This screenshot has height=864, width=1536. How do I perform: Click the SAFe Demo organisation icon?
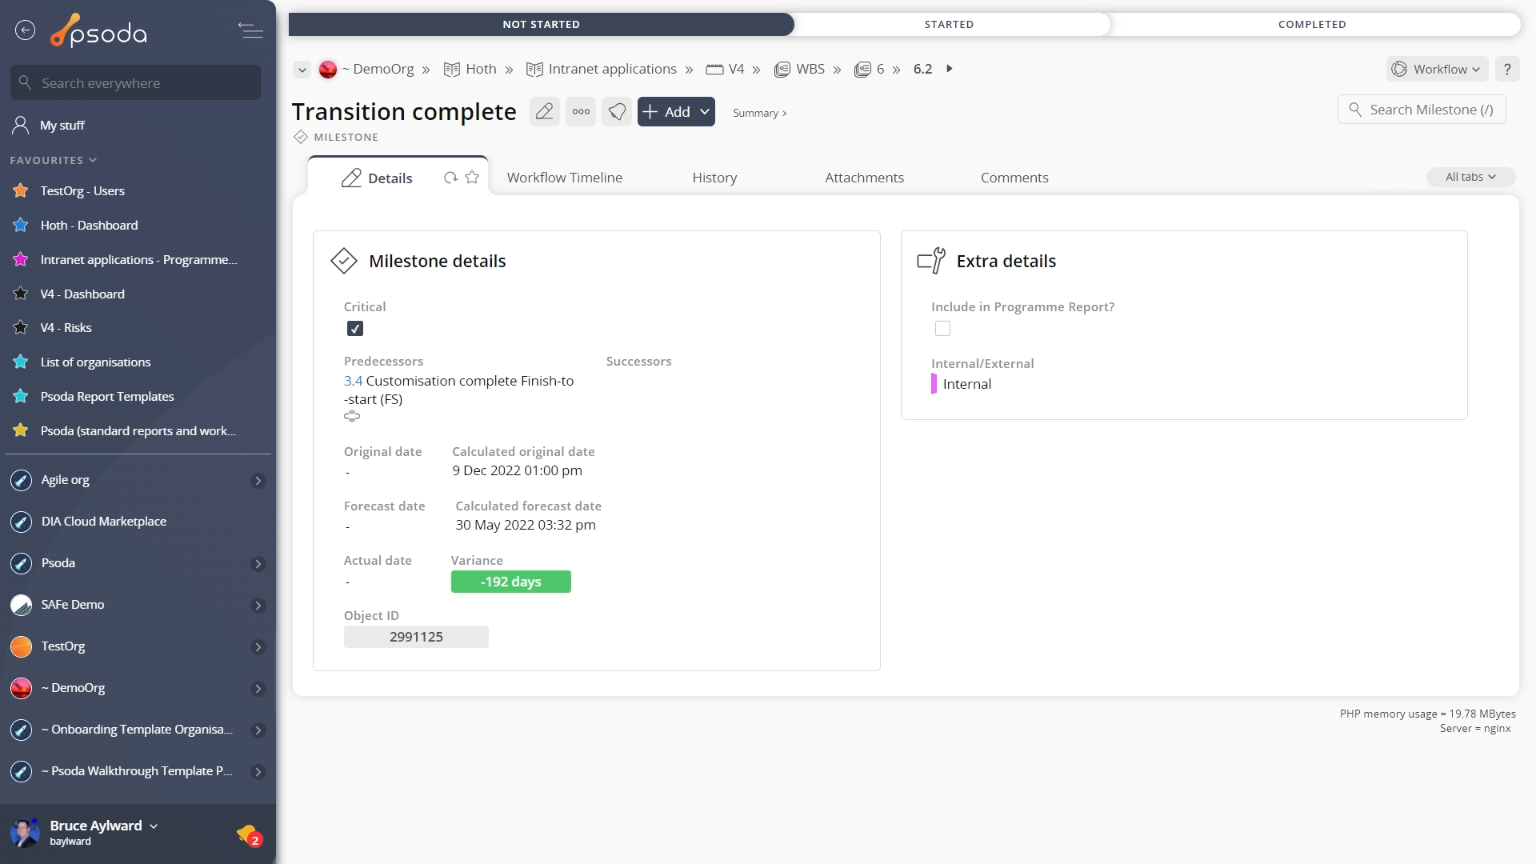21,605
